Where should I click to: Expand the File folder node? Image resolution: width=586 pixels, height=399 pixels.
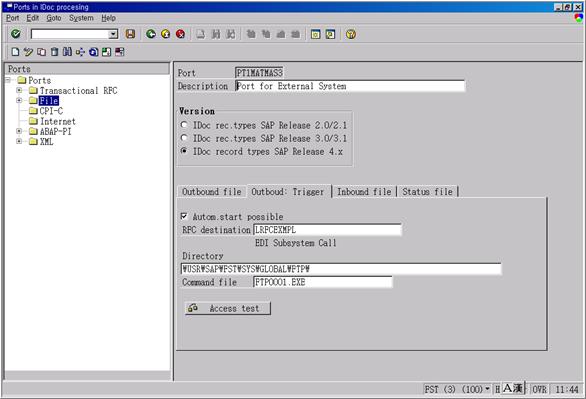(x=19, y=100)
